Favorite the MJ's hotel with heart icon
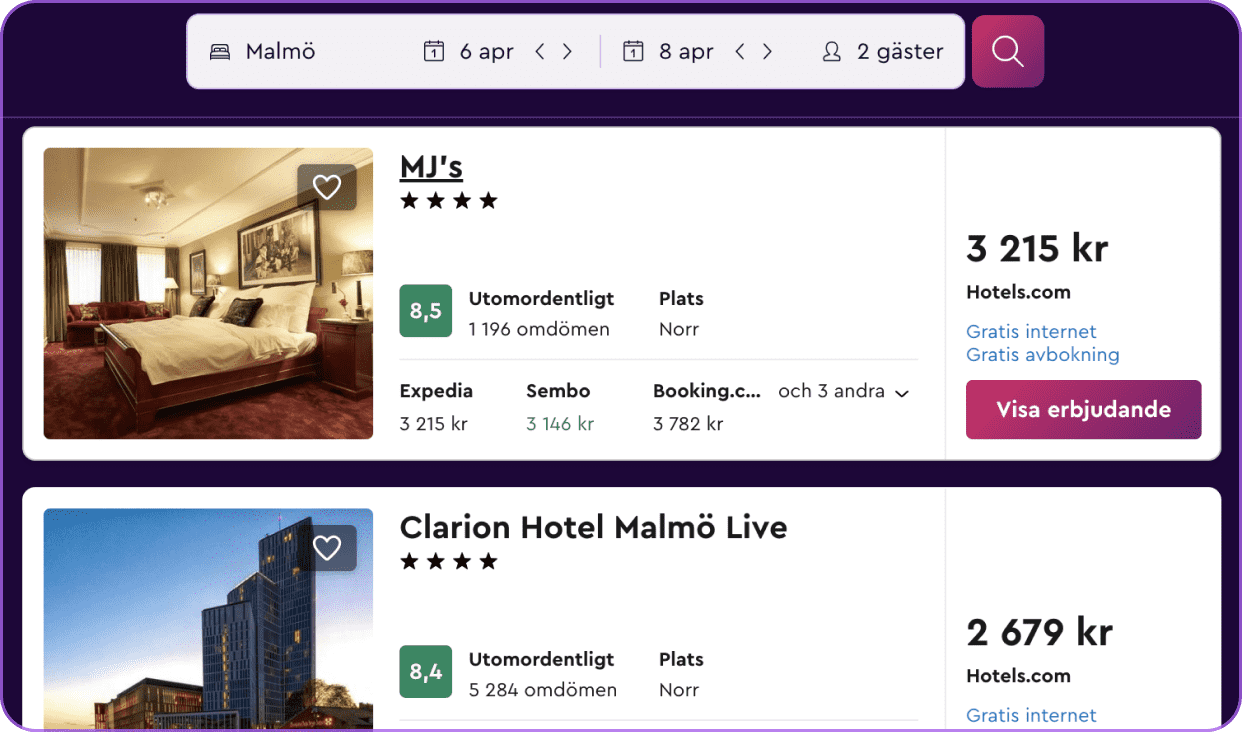 pyautogui.click(x=327, y=187)
